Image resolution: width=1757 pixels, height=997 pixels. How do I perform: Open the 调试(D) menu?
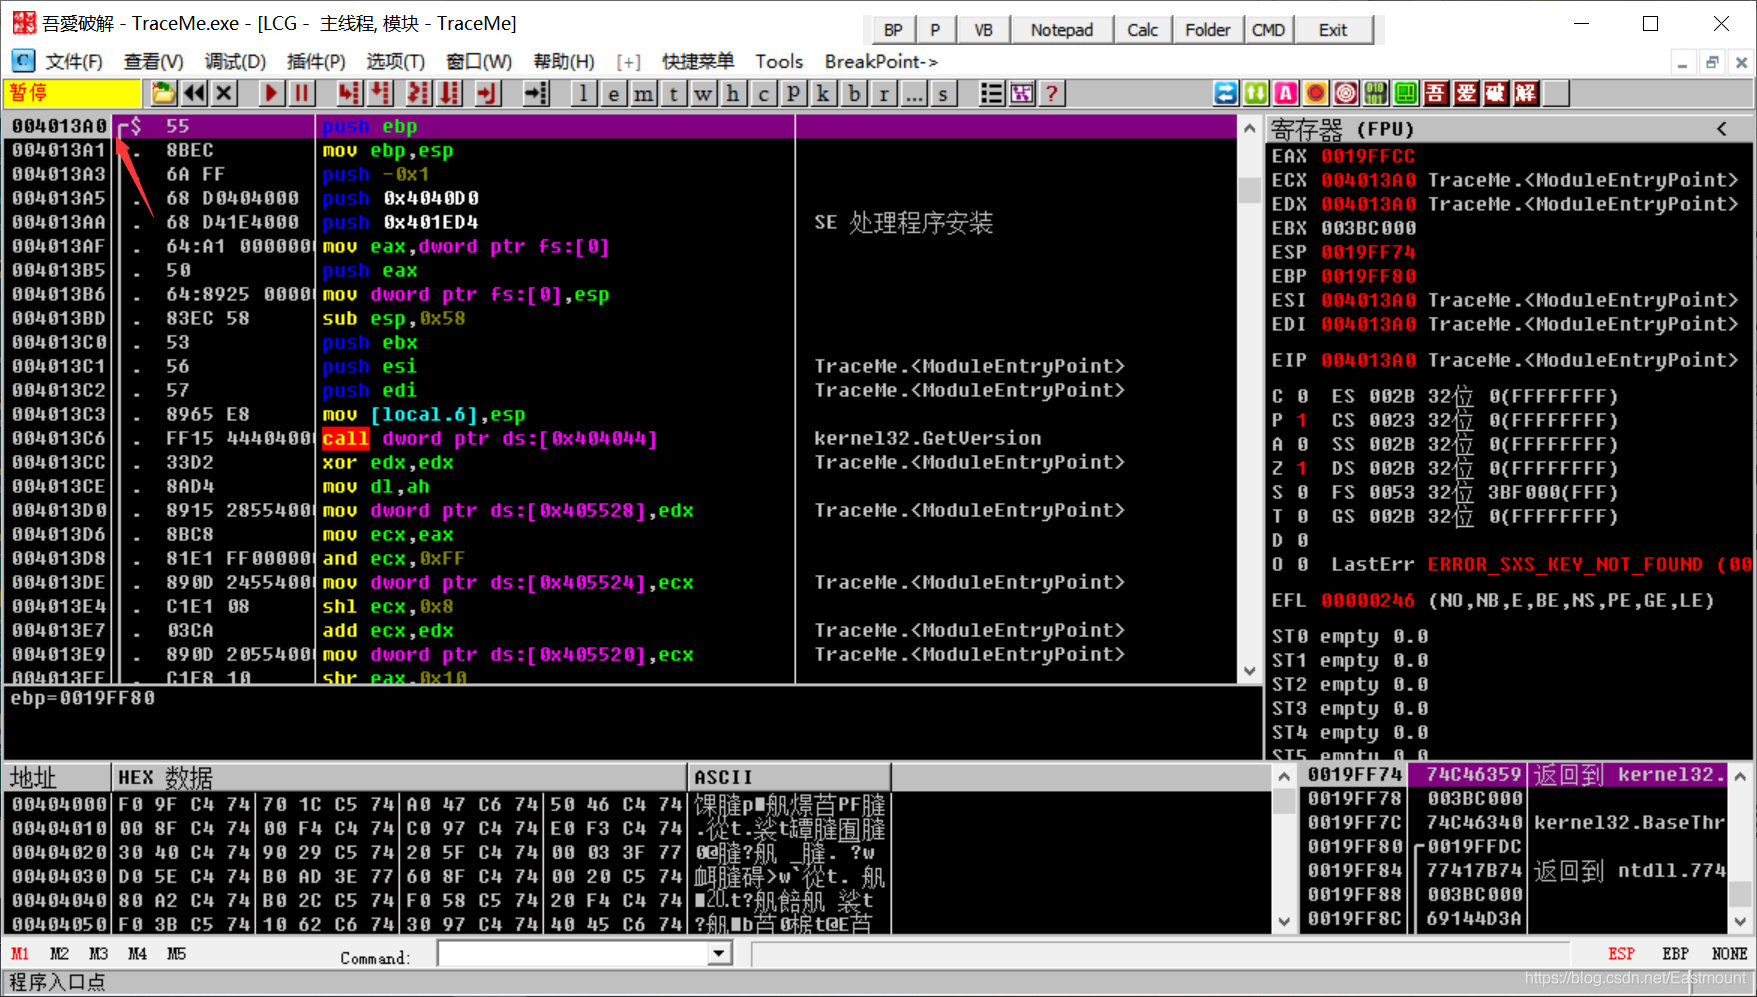coord(235,62)
